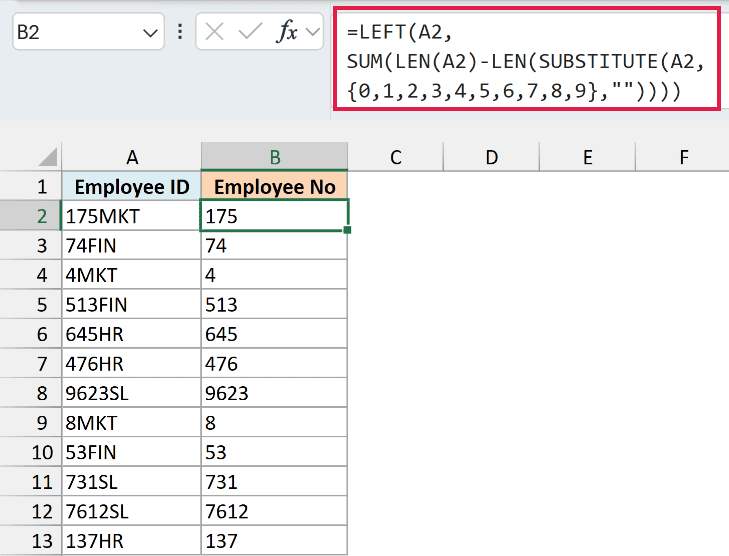Select row 4 header

31,275
